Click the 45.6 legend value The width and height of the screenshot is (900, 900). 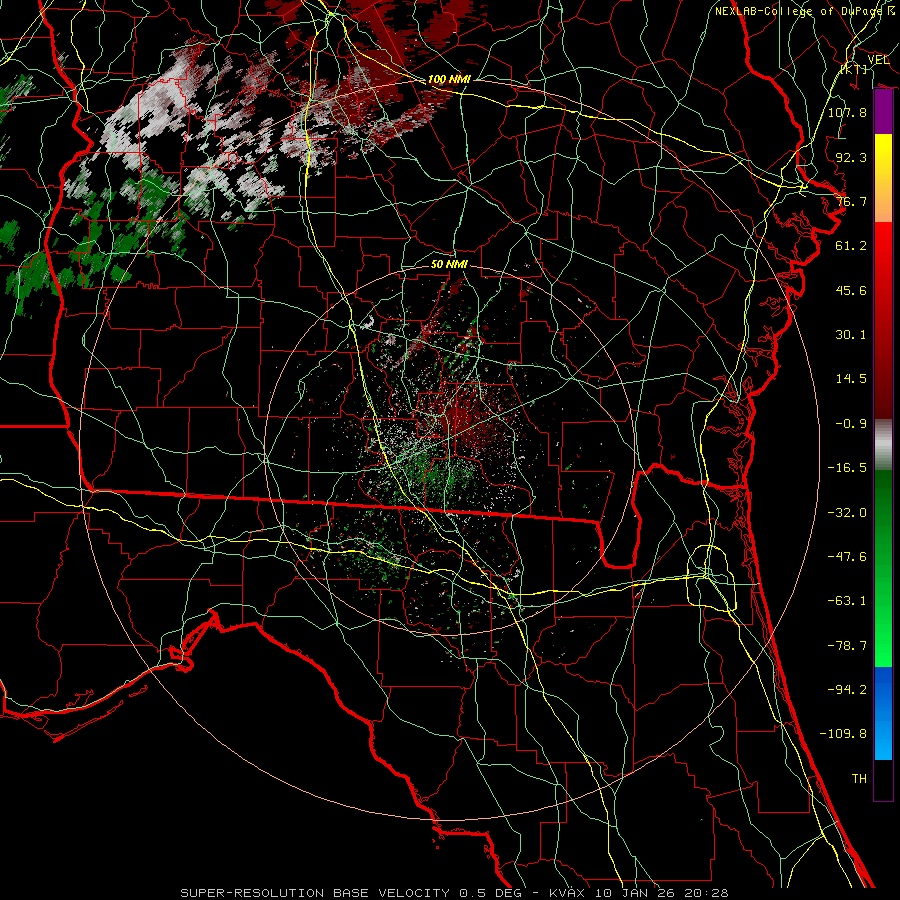851,290
